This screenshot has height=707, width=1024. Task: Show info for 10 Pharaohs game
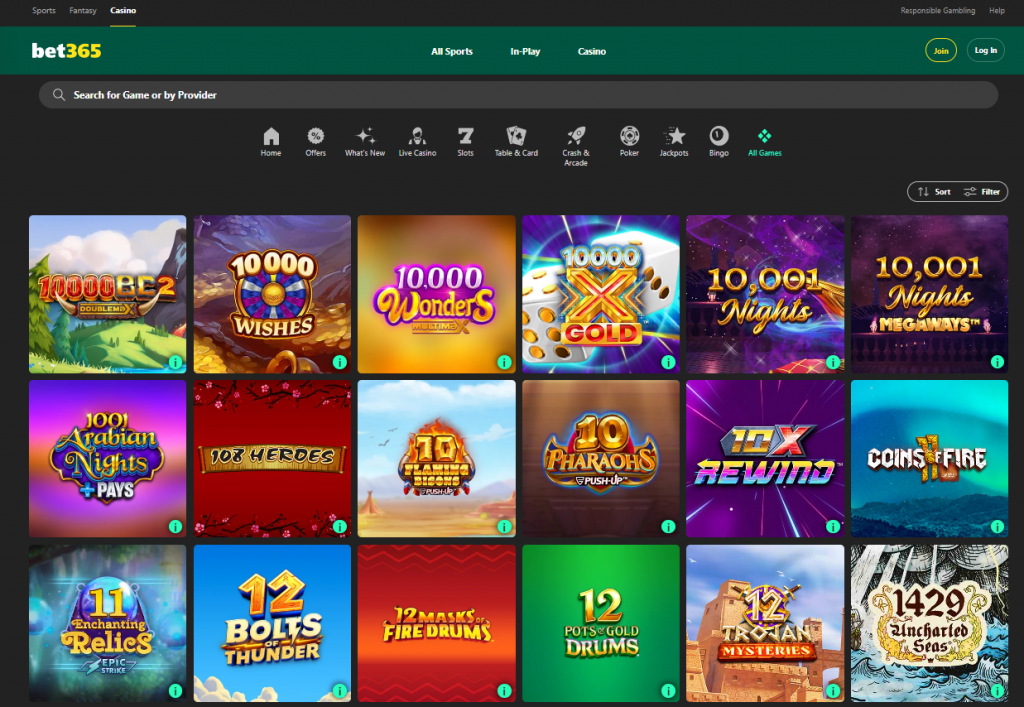[x=668, y=526]
